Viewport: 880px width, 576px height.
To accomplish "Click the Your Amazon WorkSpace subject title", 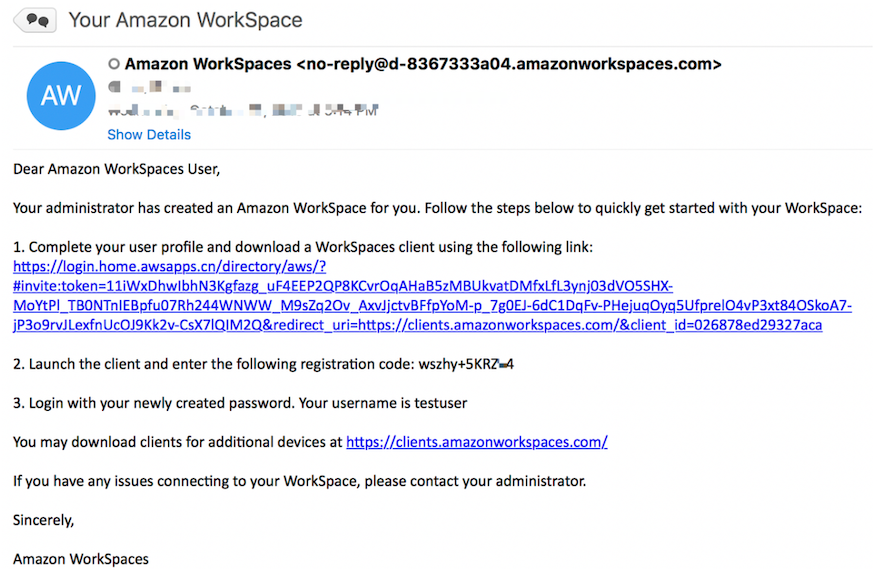I will [x=185, y=20].
